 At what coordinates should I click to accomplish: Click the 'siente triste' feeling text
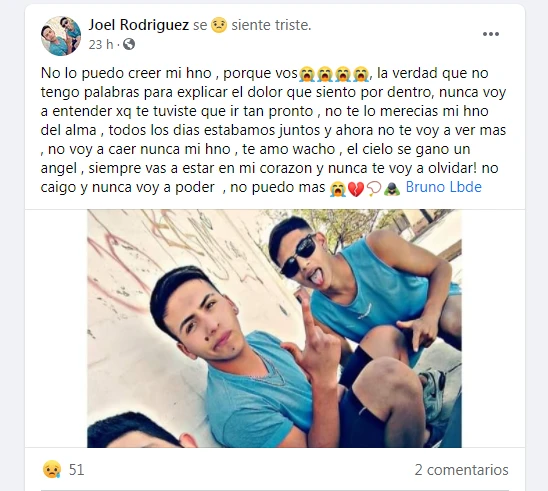tap(271, 25)
